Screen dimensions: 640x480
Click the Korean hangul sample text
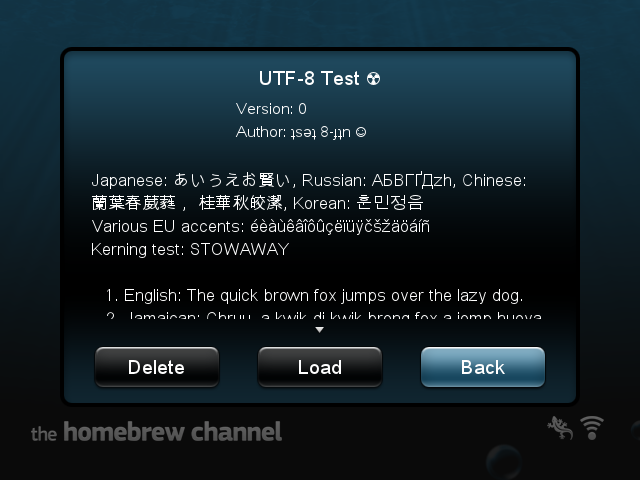[390, 203]
